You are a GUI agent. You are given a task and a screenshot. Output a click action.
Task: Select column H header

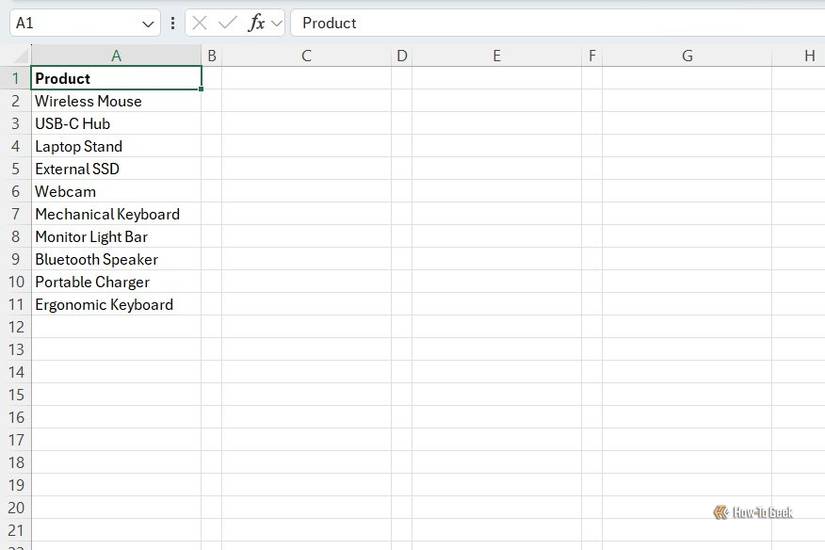pos(799,56)
